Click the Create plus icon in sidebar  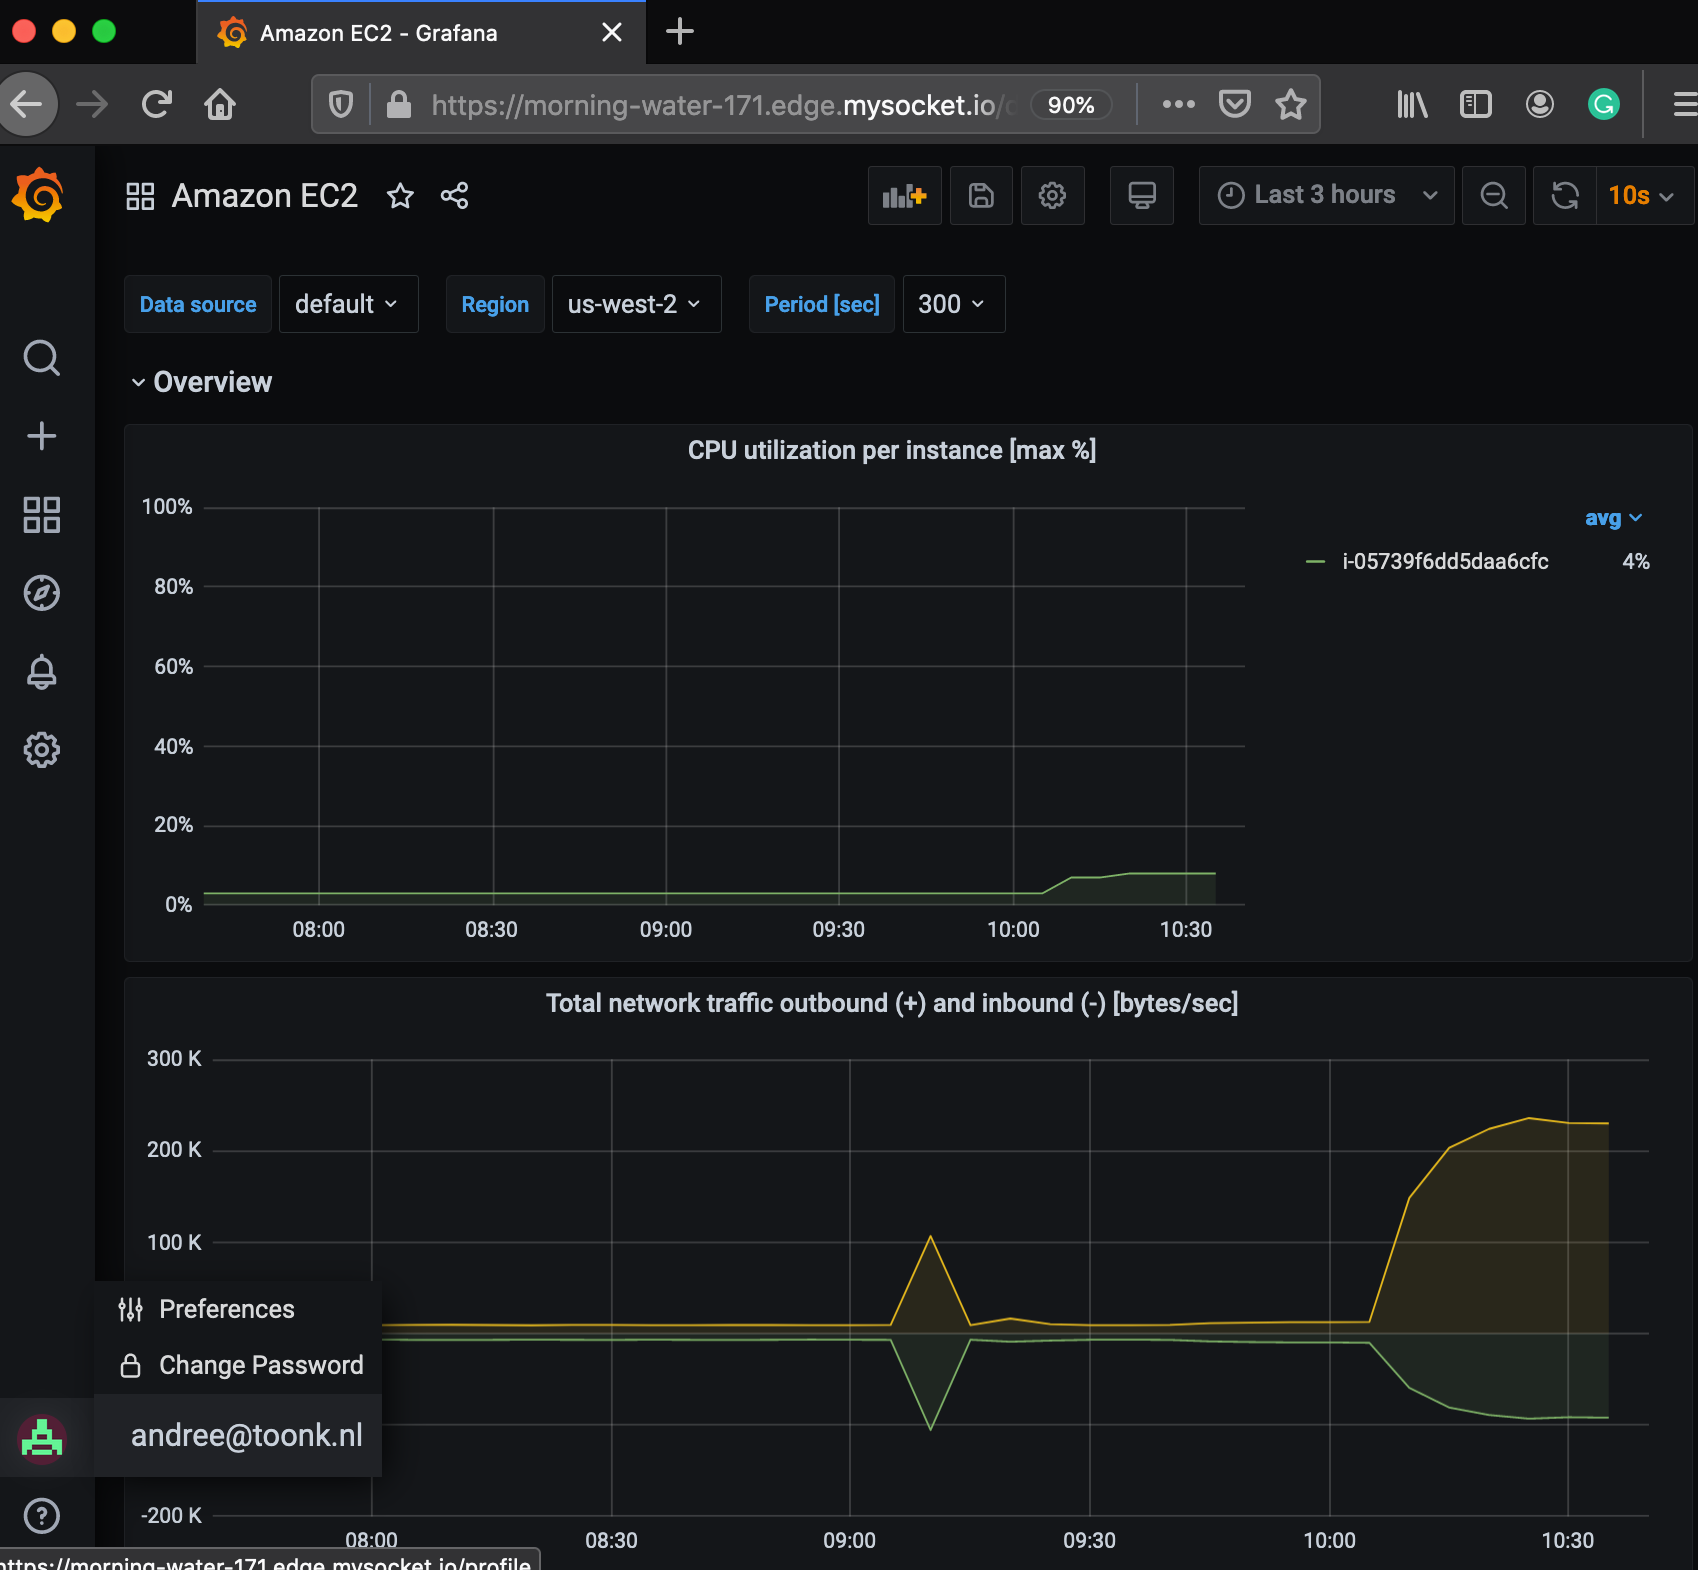[41, 436]
